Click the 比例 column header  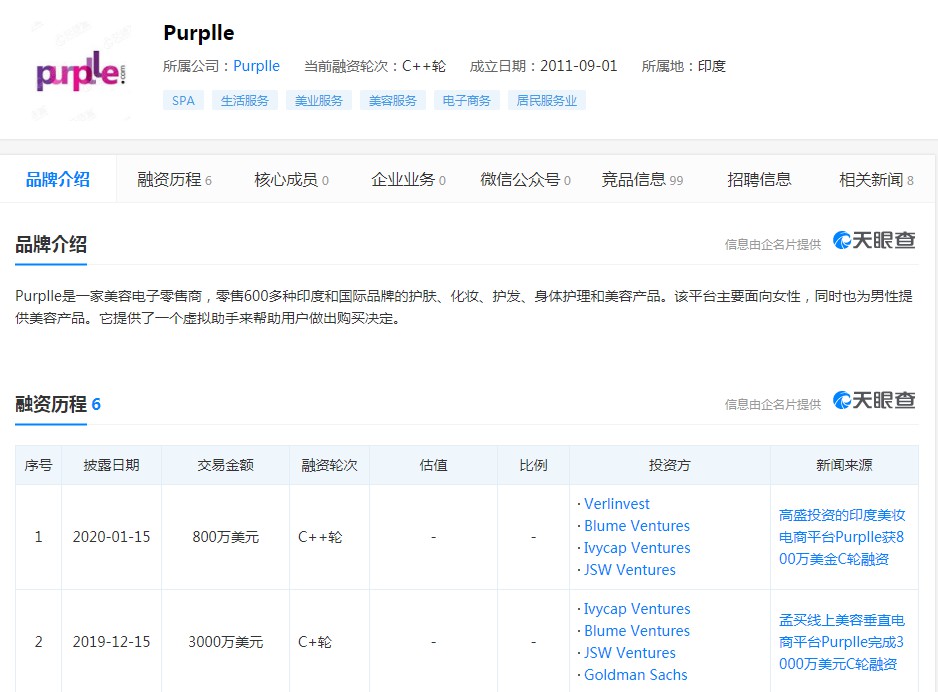(x=533, y=465)
